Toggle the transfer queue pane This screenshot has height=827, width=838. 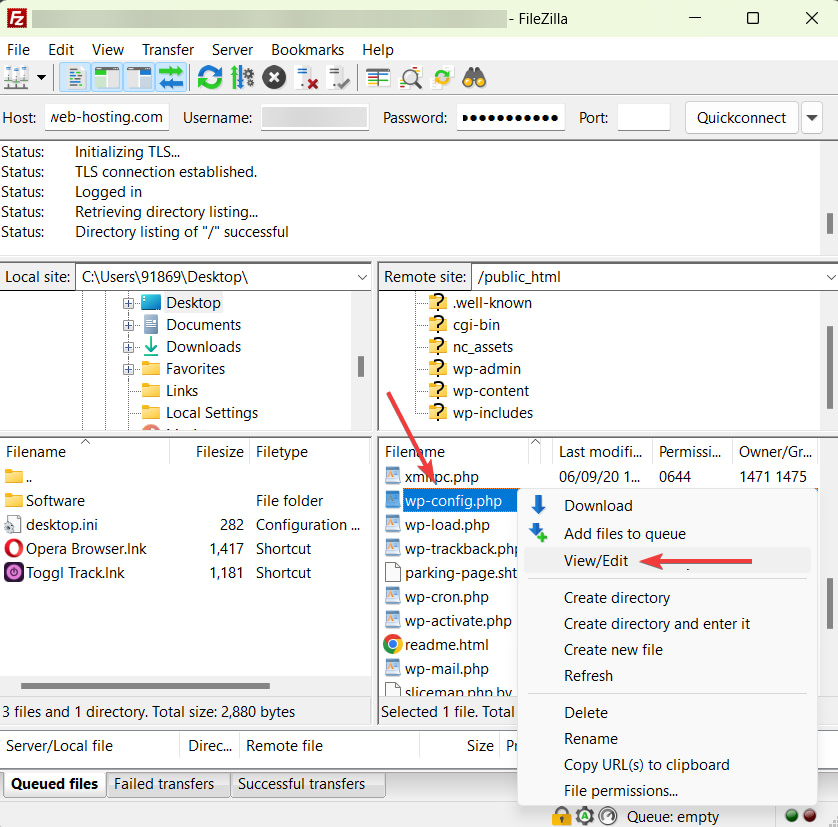tap(172, 77)
